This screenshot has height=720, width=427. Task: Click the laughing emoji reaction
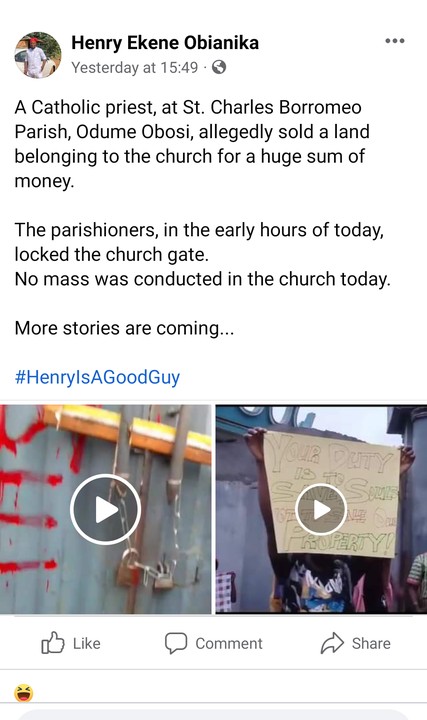coord(23,693)
